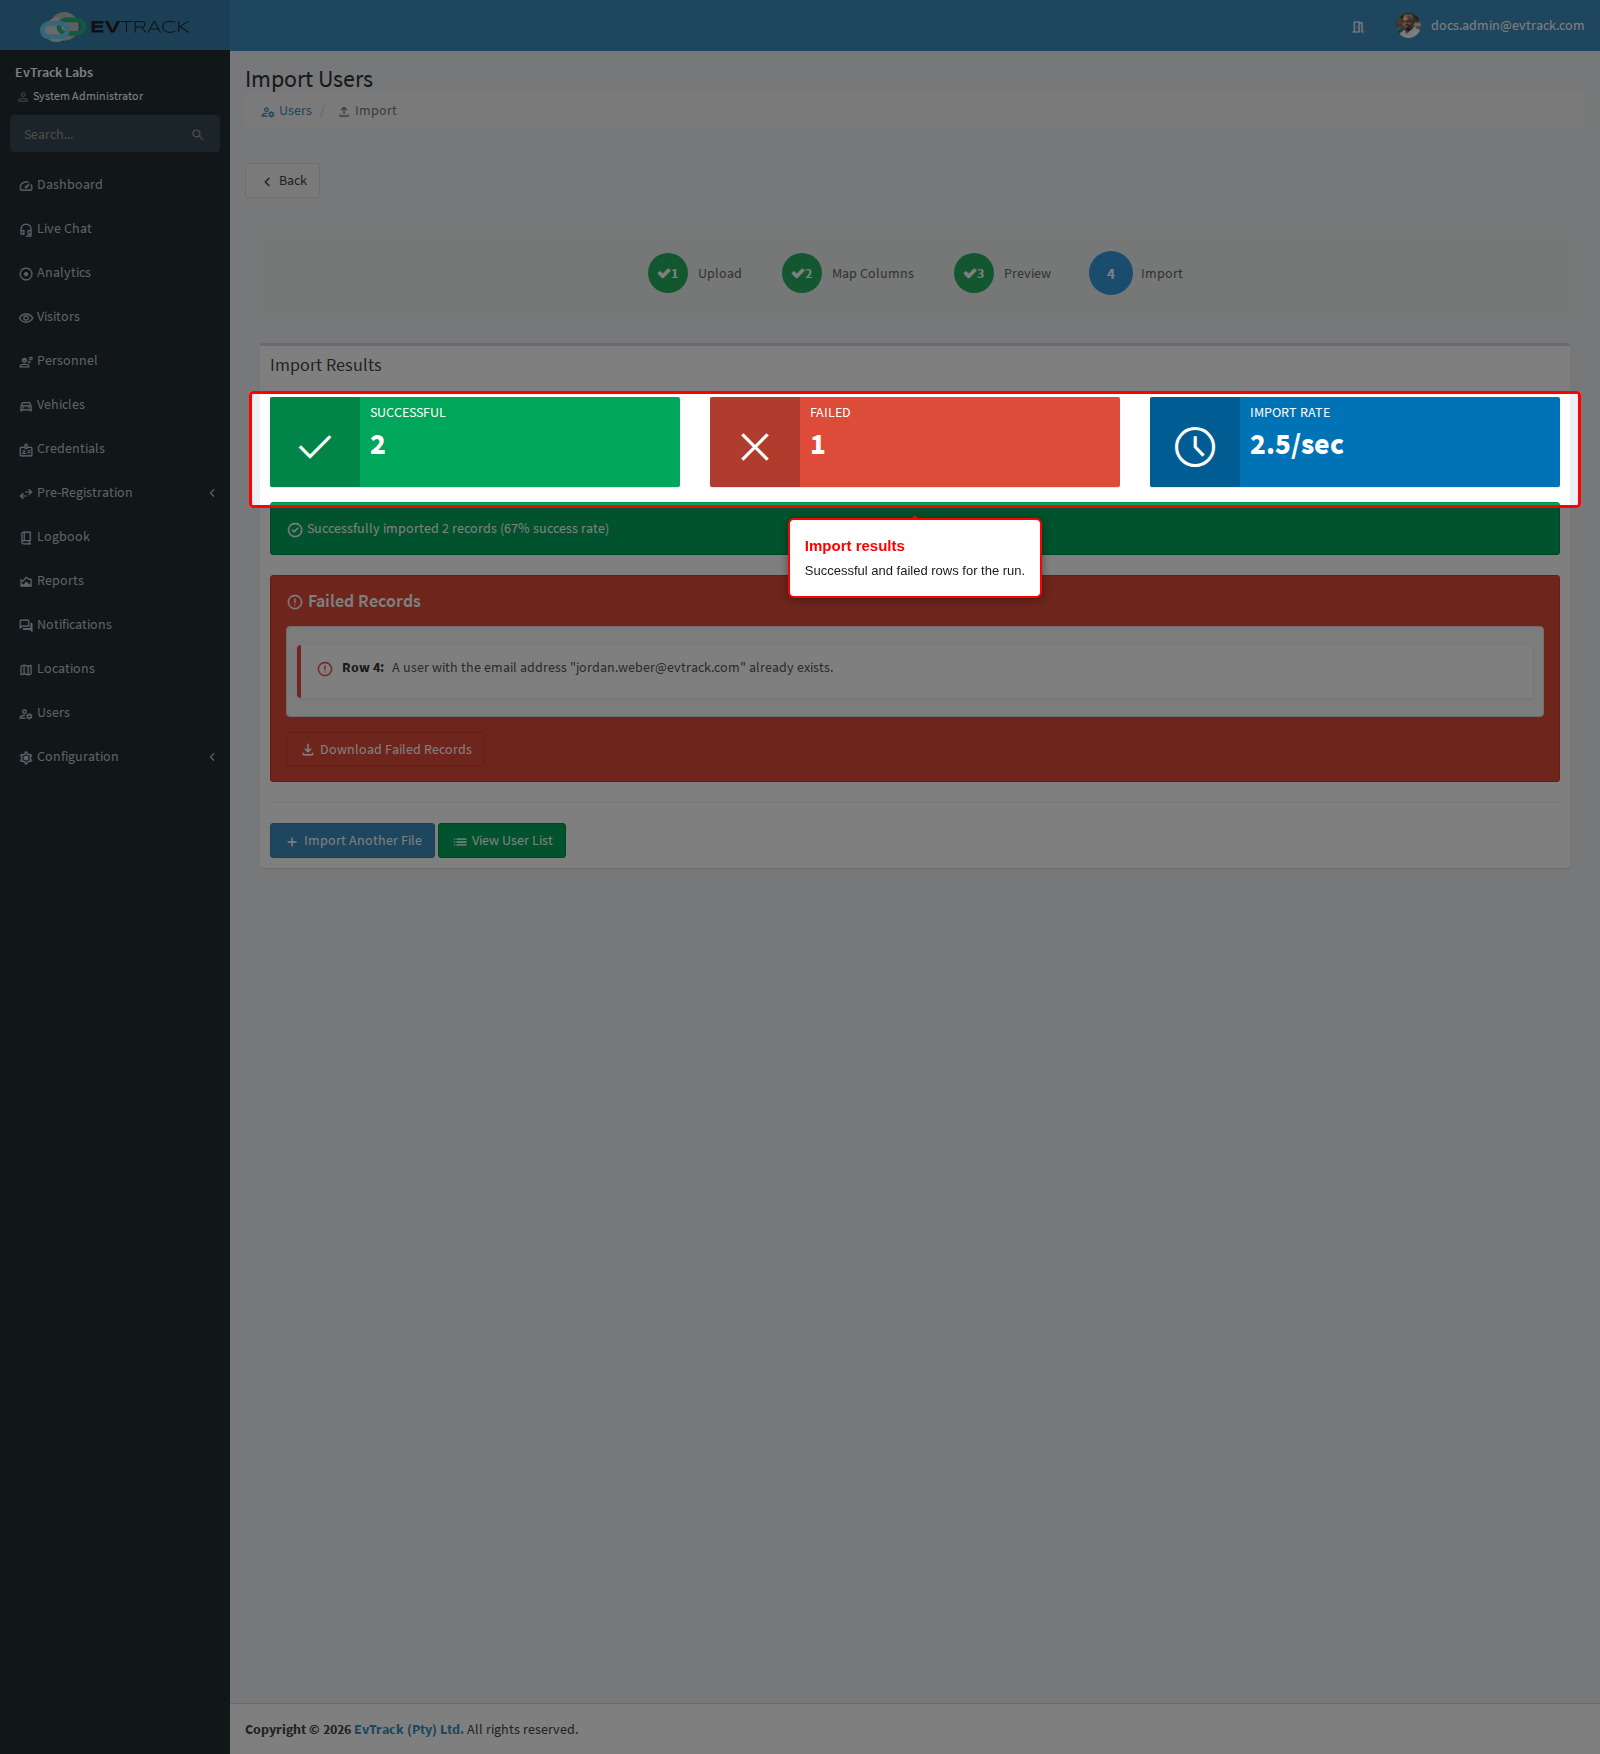
Task: Click the search magnifier icon in the sidebar
Action: 198,135
